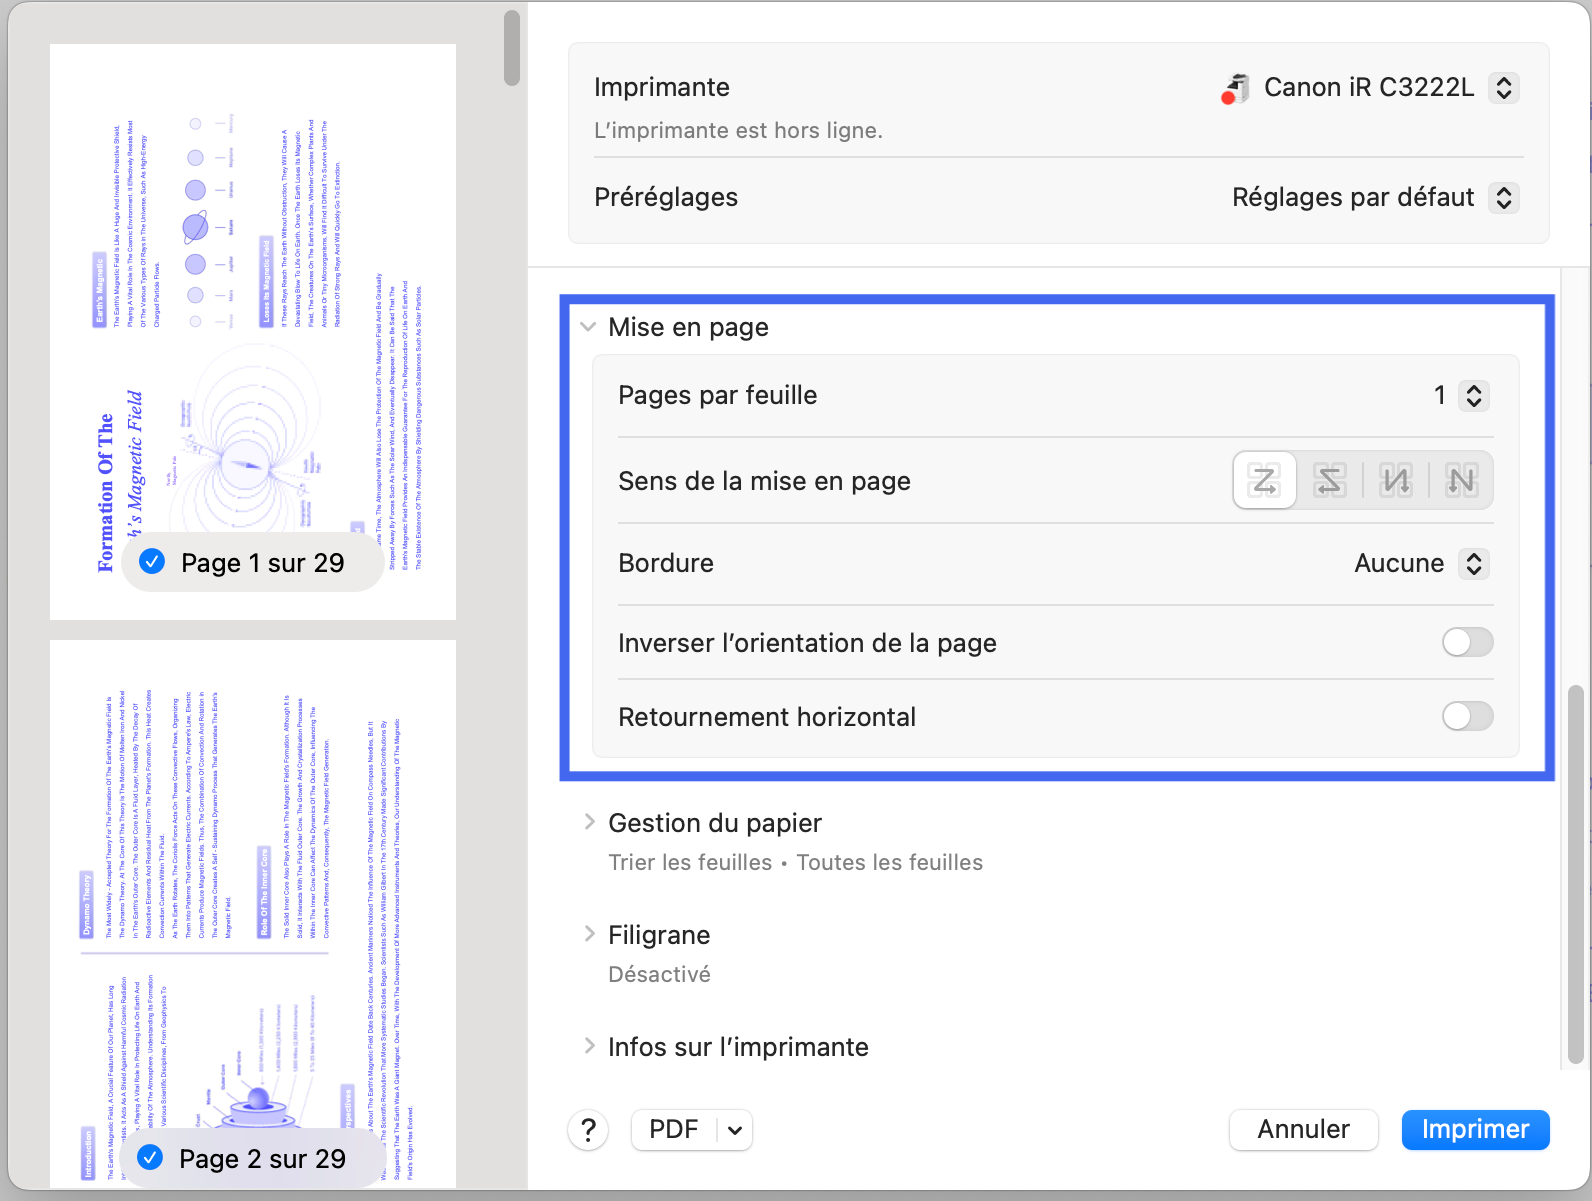Expand the Gestion du papier section
This screenshot has height=1201, width=1592.
click(589, 822)
